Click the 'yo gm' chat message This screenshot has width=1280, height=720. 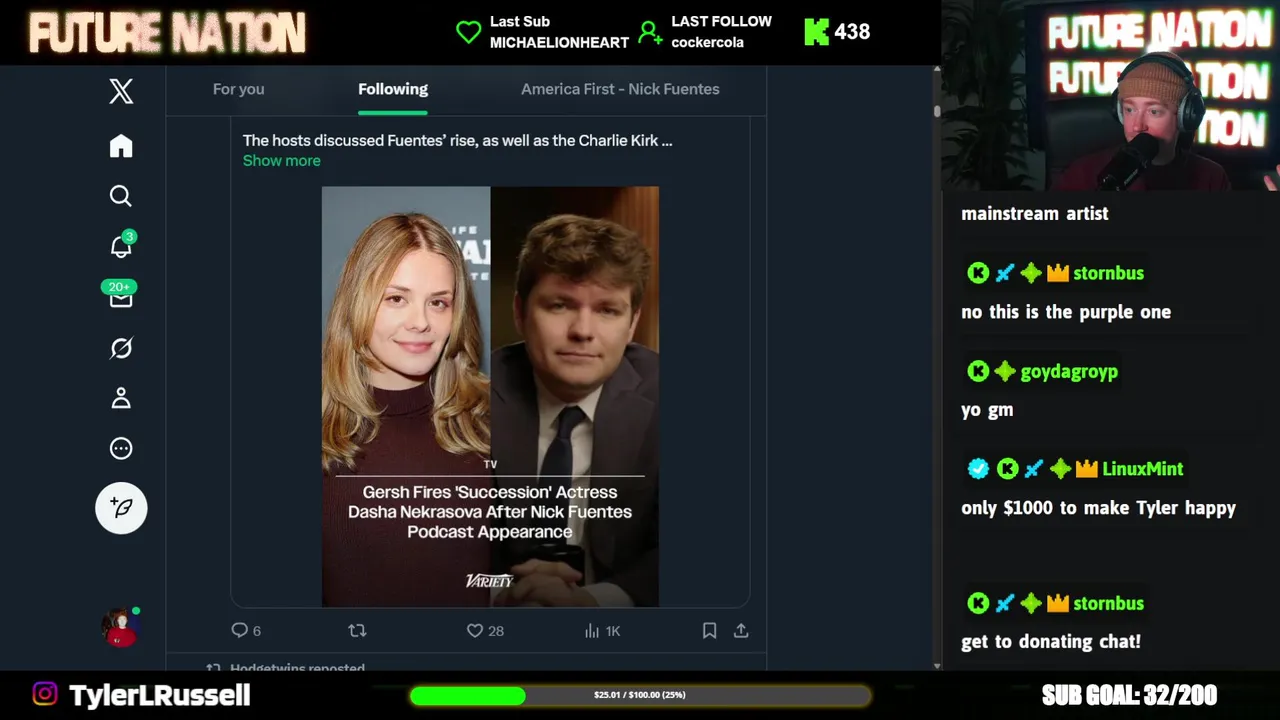pyautogui.click(x=987, y=410)
